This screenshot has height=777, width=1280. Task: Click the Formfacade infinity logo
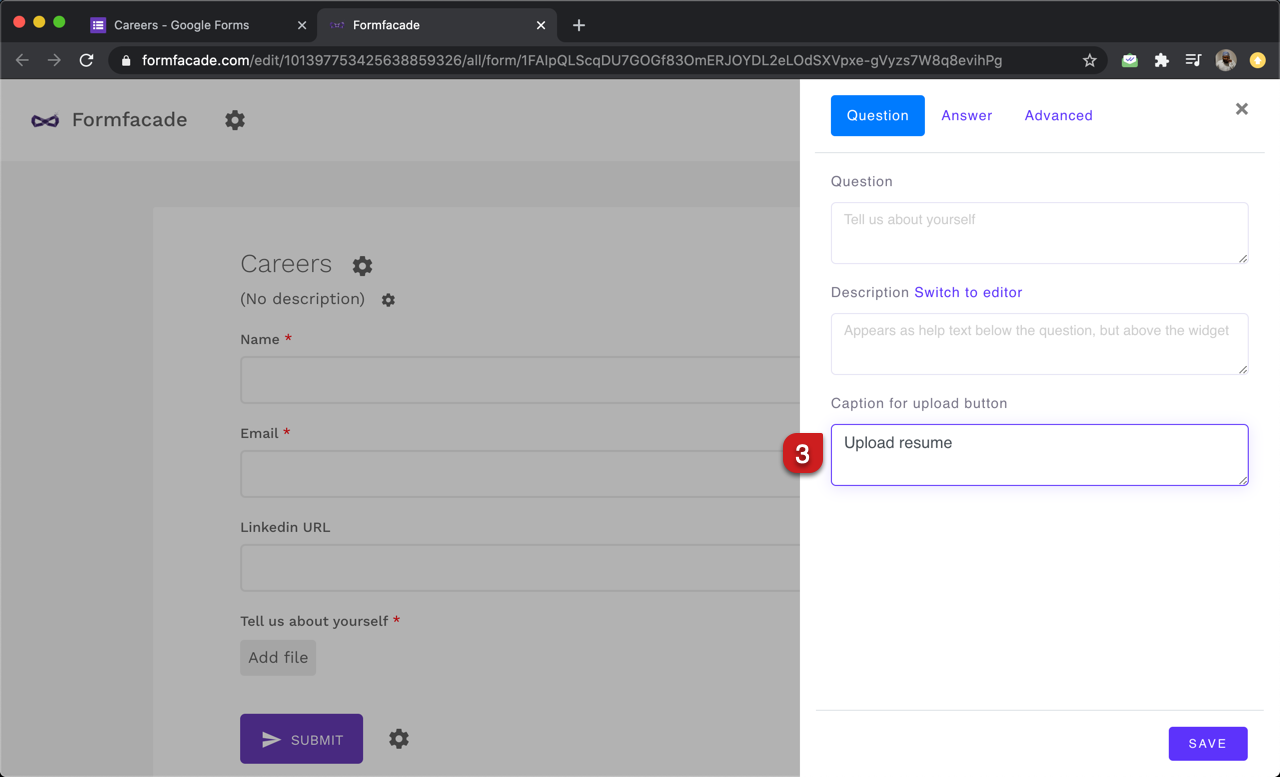click(x=45, y=120)
